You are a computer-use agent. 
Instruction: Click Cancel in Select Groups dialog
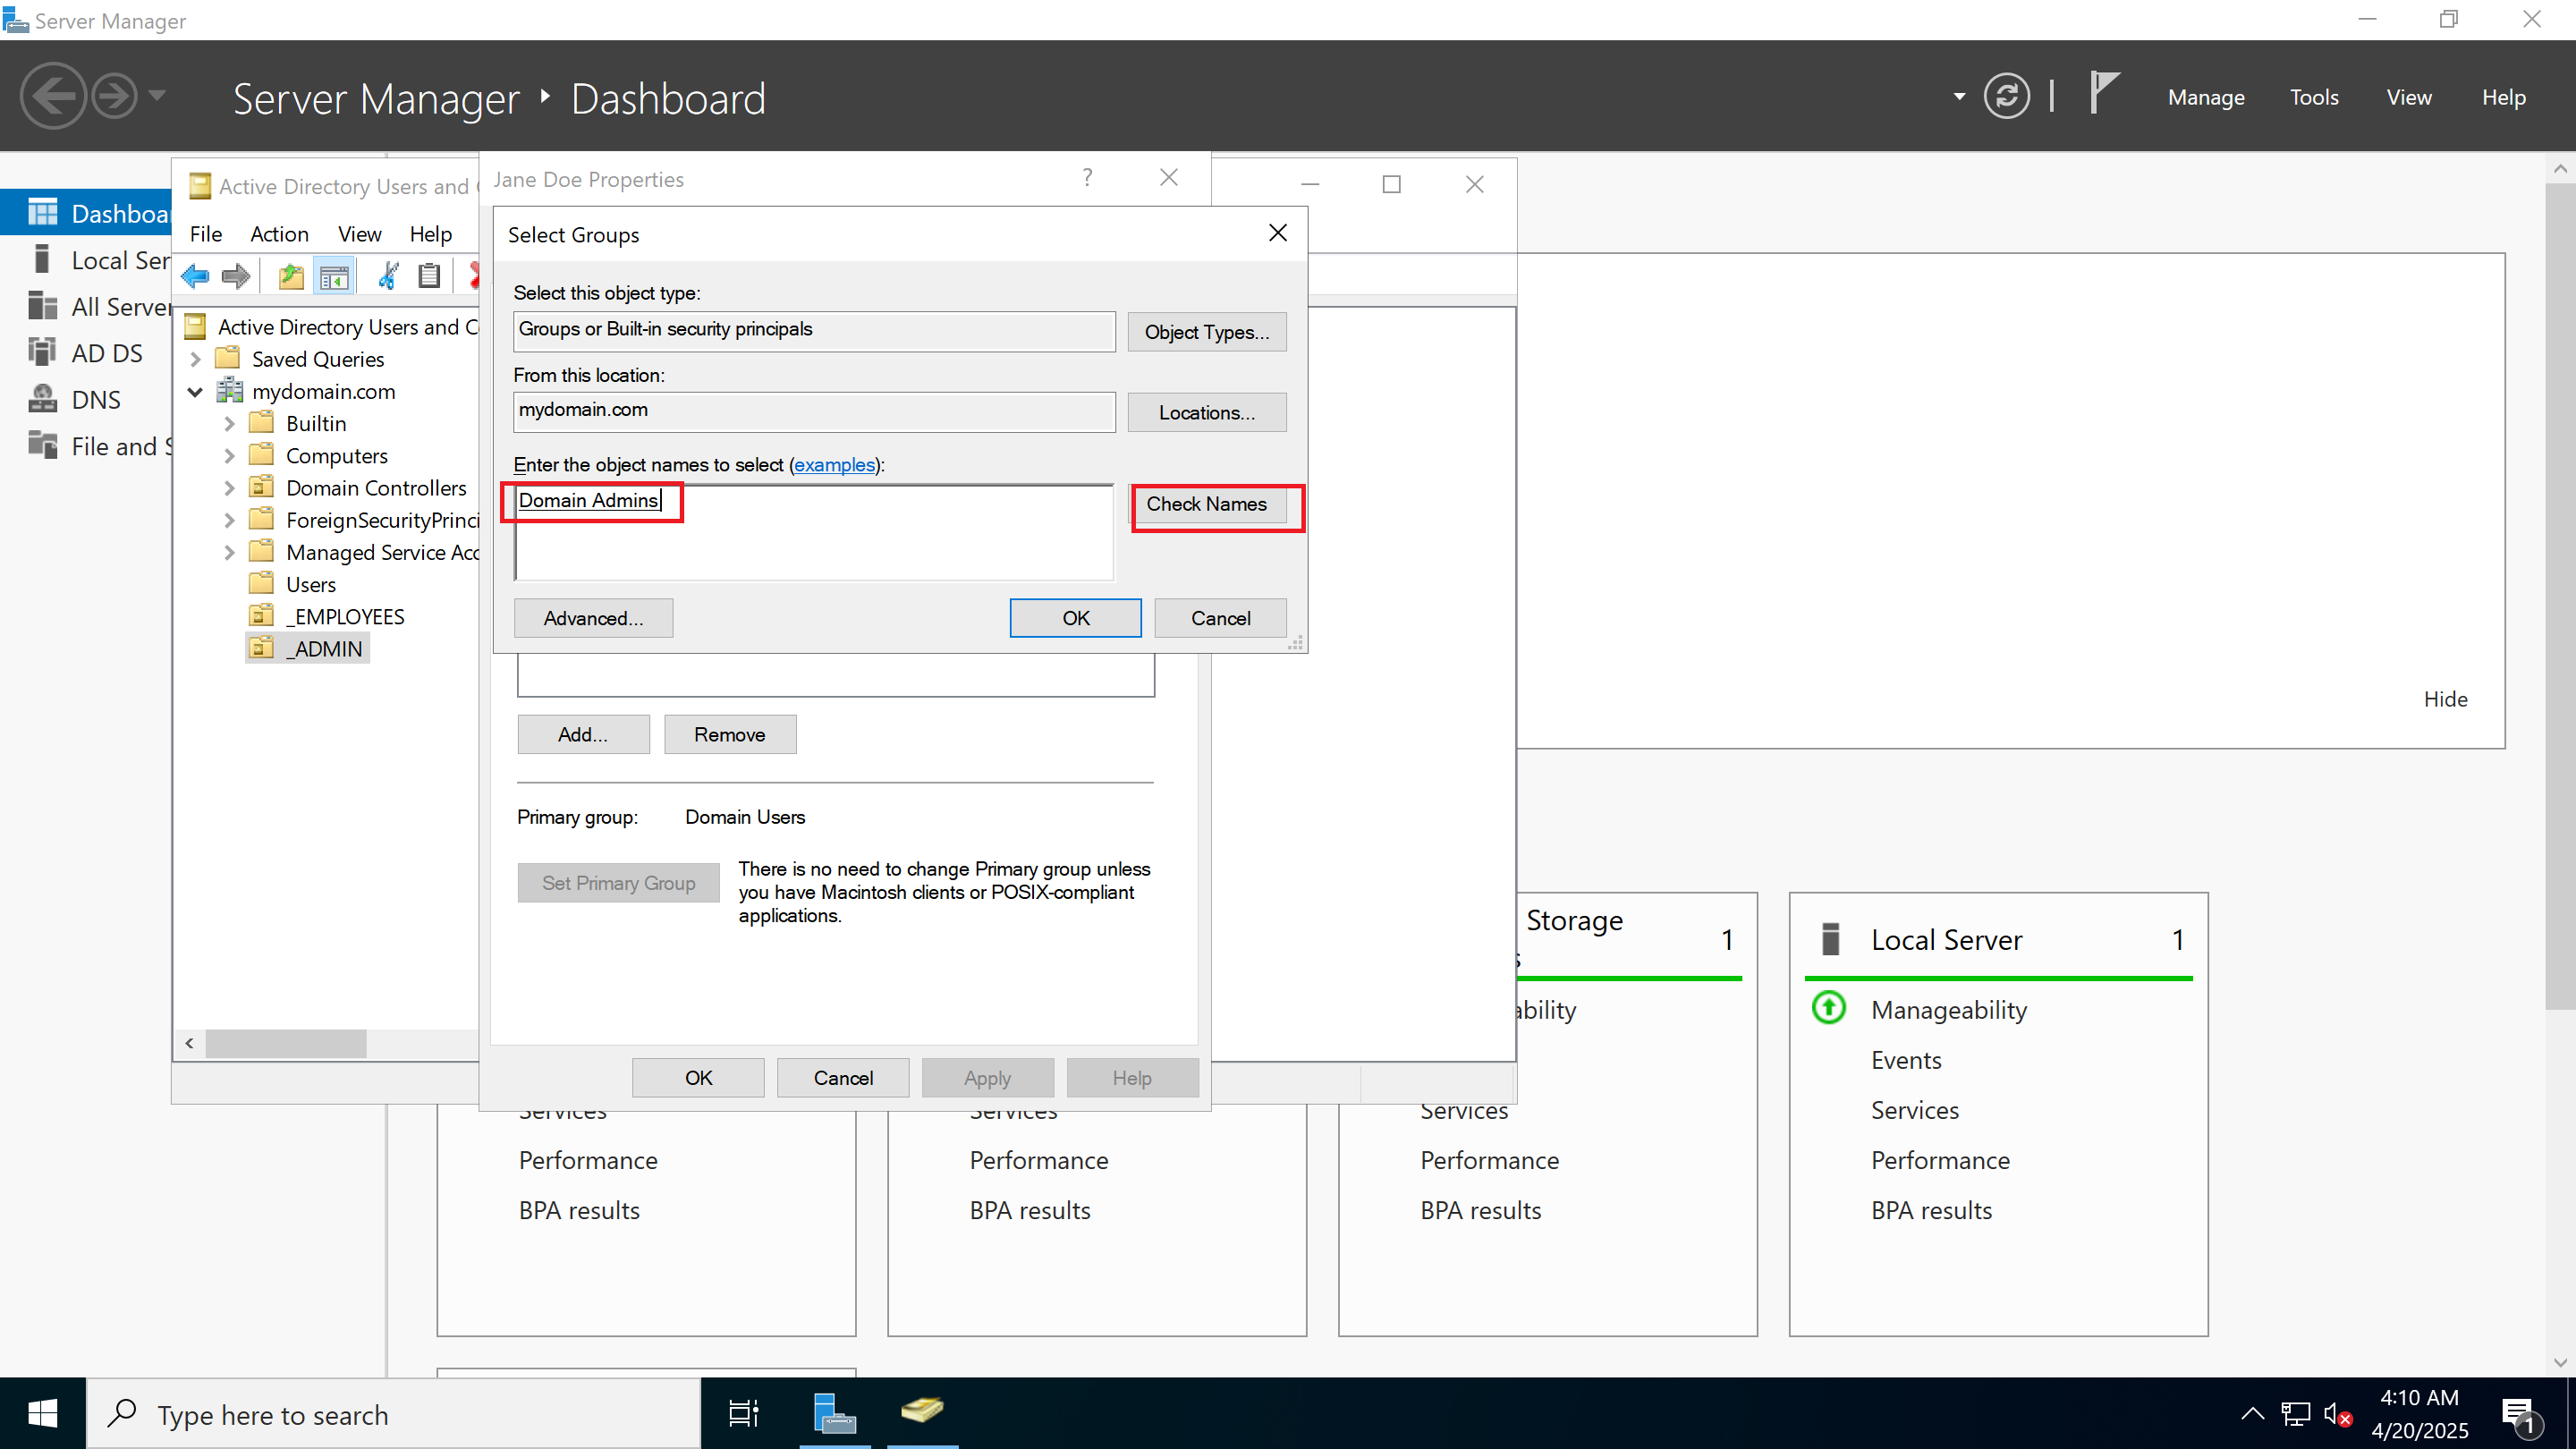click(1221, 618)
